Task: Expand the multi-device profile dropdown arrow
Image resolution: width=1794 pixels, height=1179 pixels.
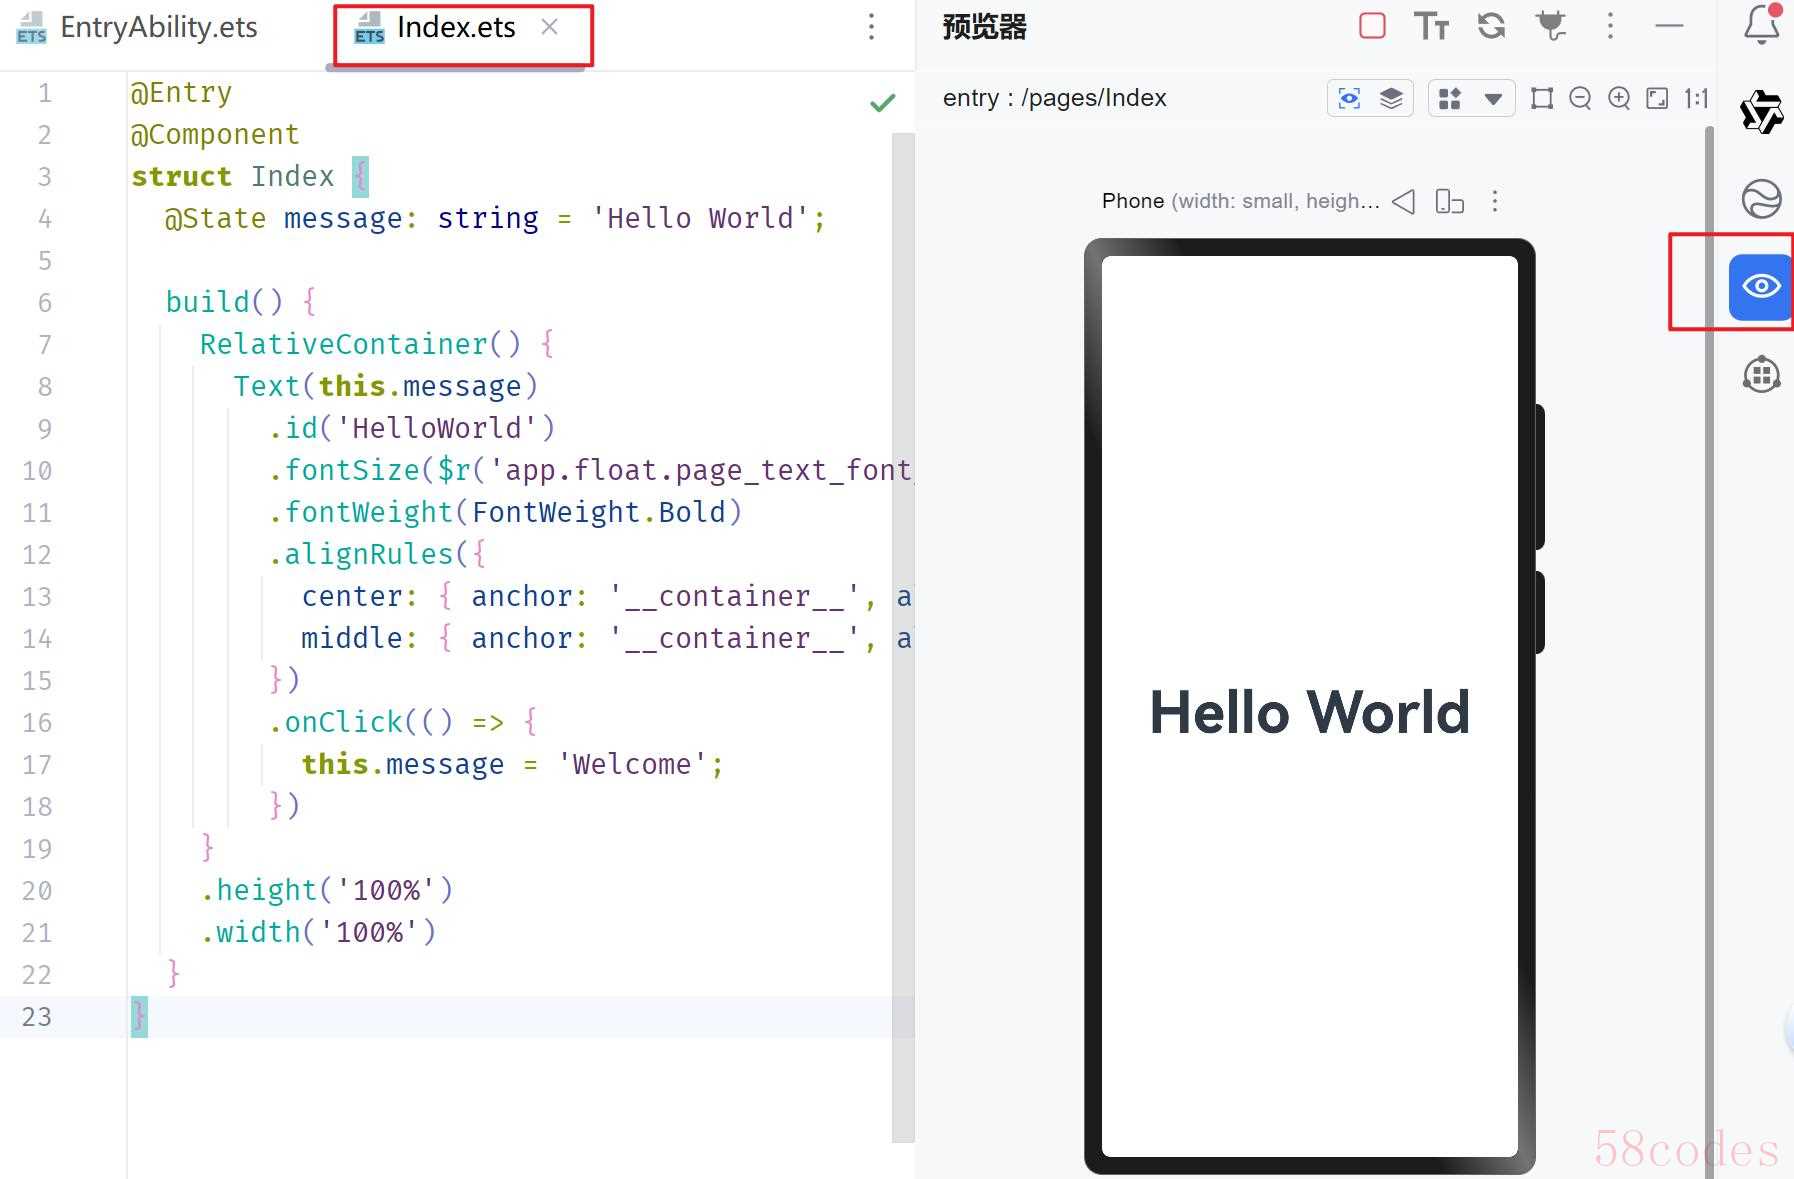Action: [x=1493, y=98]
